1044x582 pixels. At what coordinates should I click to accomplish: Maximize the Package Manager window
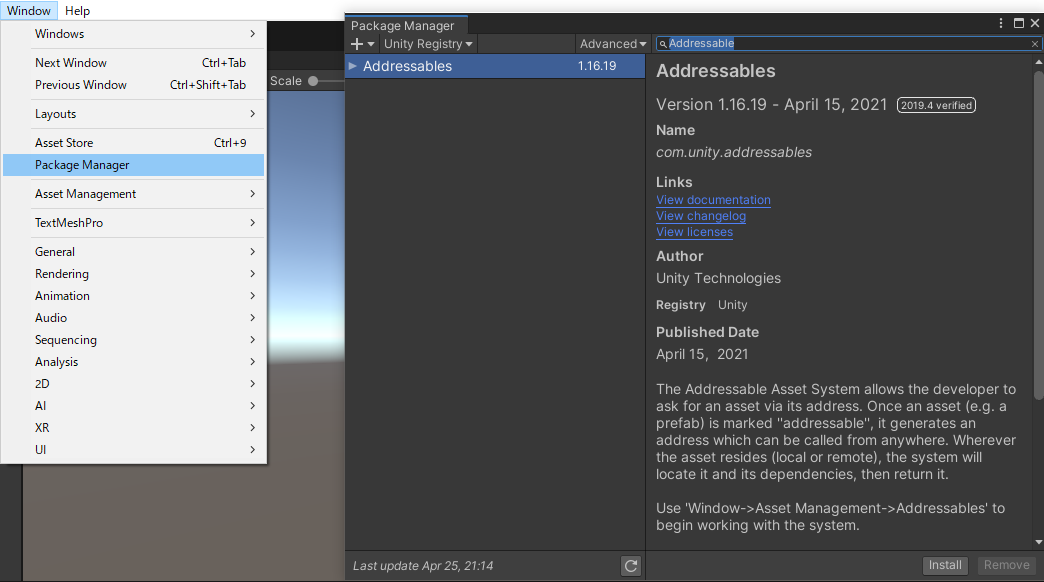coord(1019,22)
